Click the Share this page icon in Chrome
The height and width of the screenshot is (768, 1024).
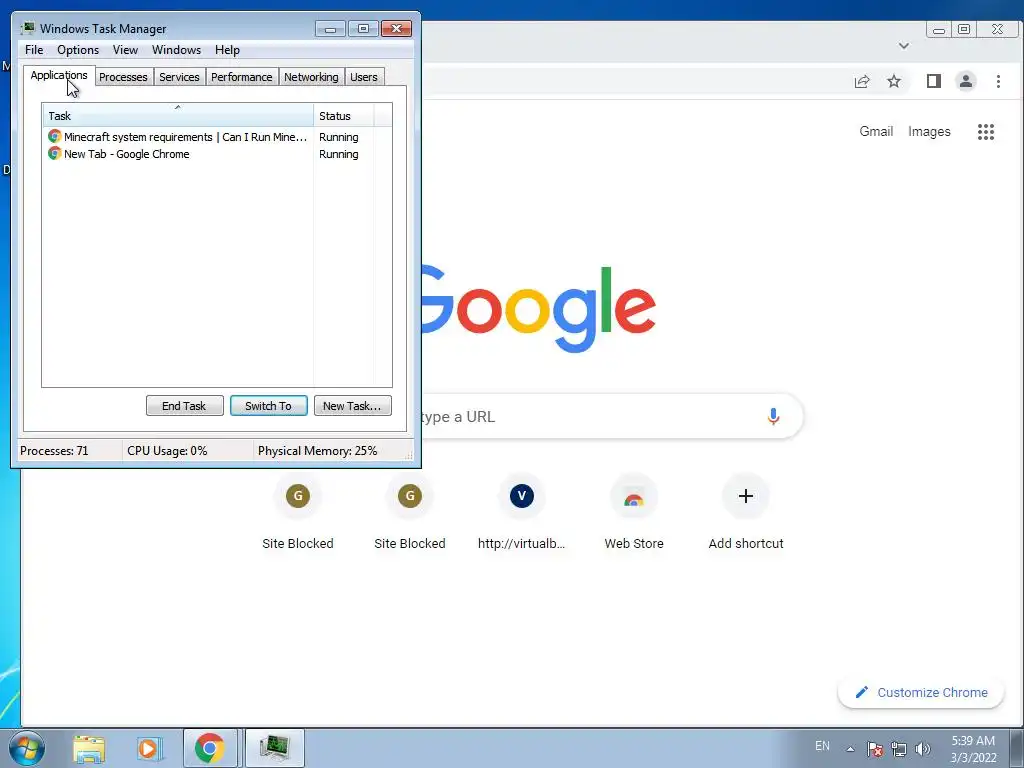tap(862, 81)
